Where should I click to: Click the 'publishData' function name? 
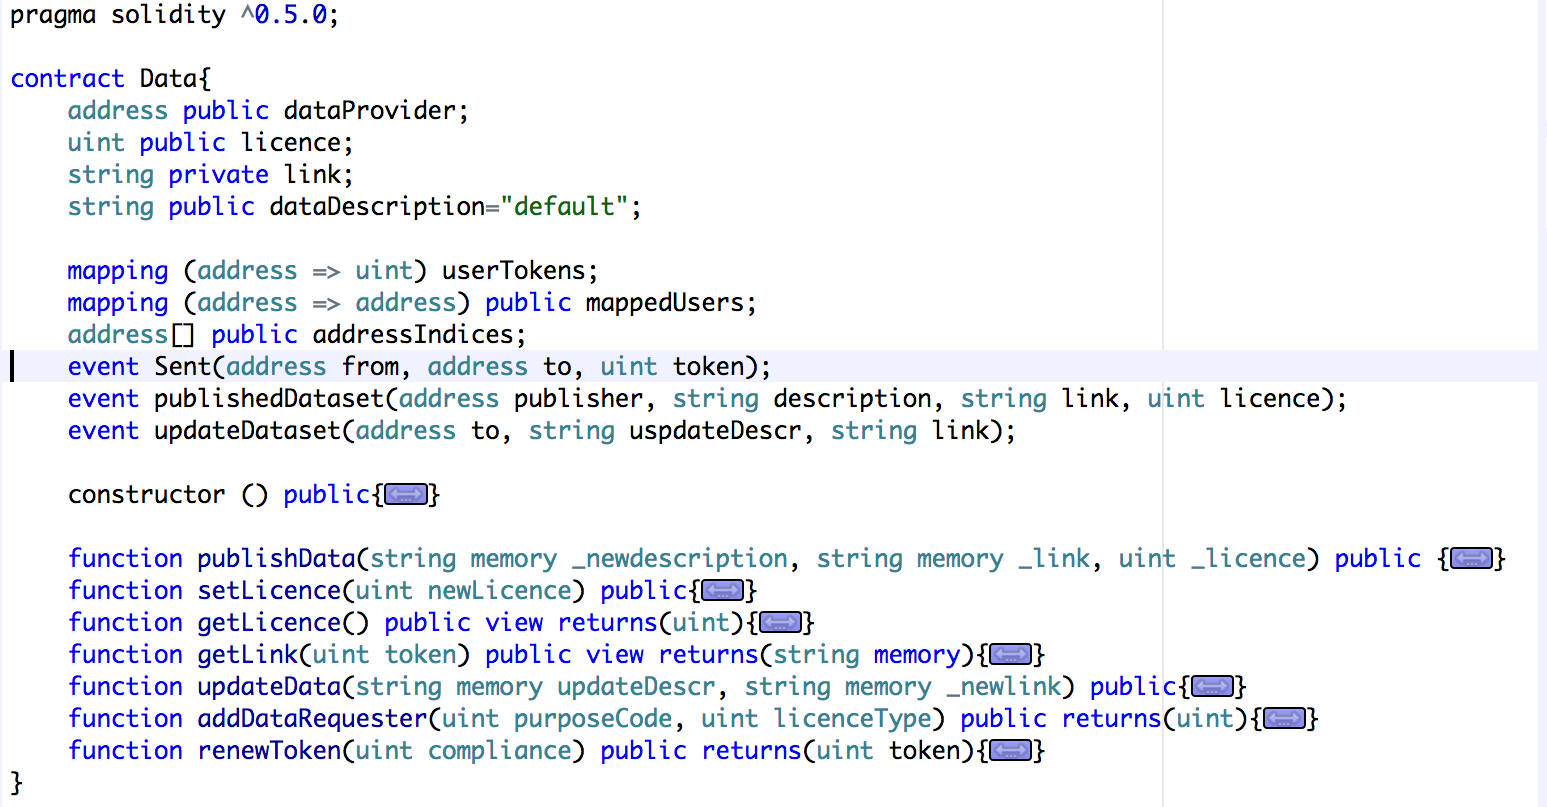click(x=277, y=559)
